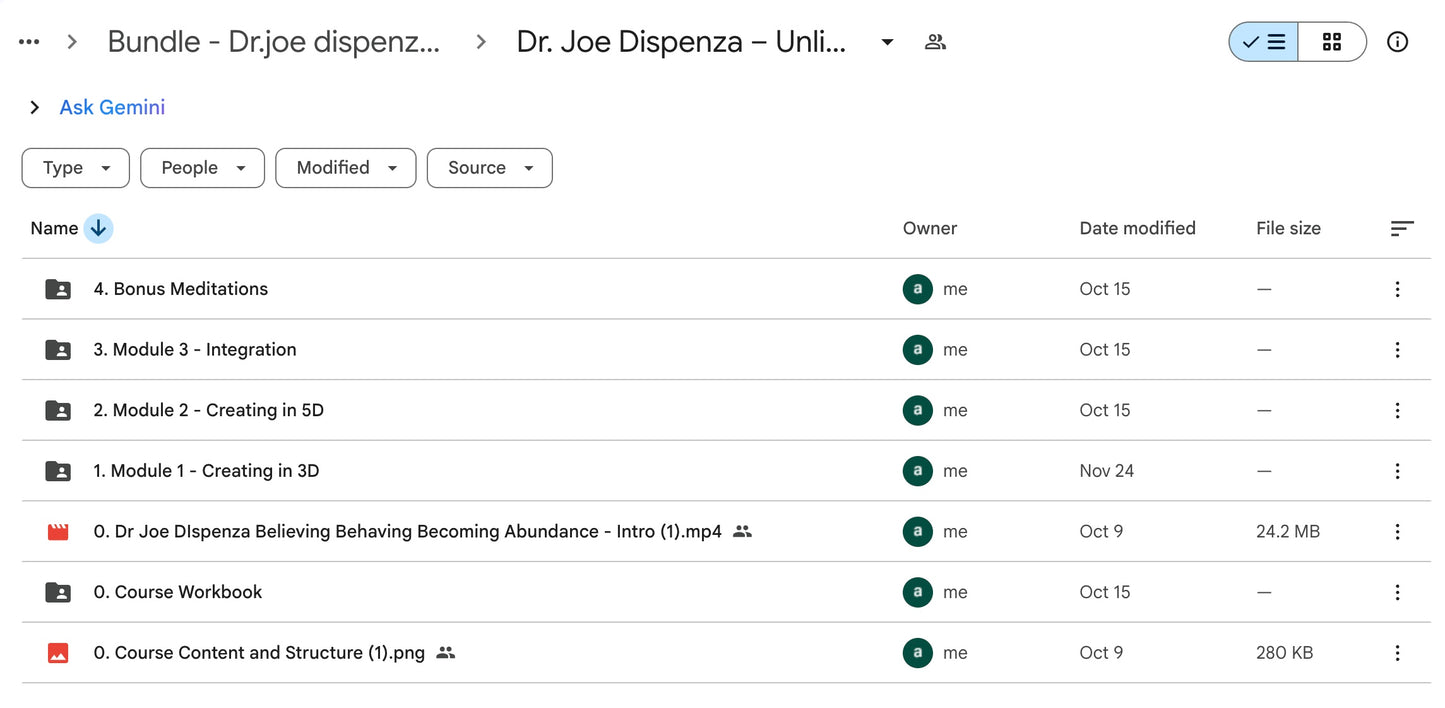
Task: Click the owner avatar for Module 3 Integration
Action: pyautogui.click(x=917, y=349)
